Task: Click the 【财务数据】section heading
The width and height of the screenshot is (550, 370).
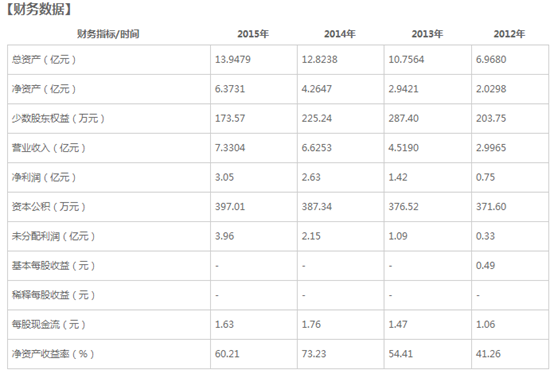Action: (39, 9)
